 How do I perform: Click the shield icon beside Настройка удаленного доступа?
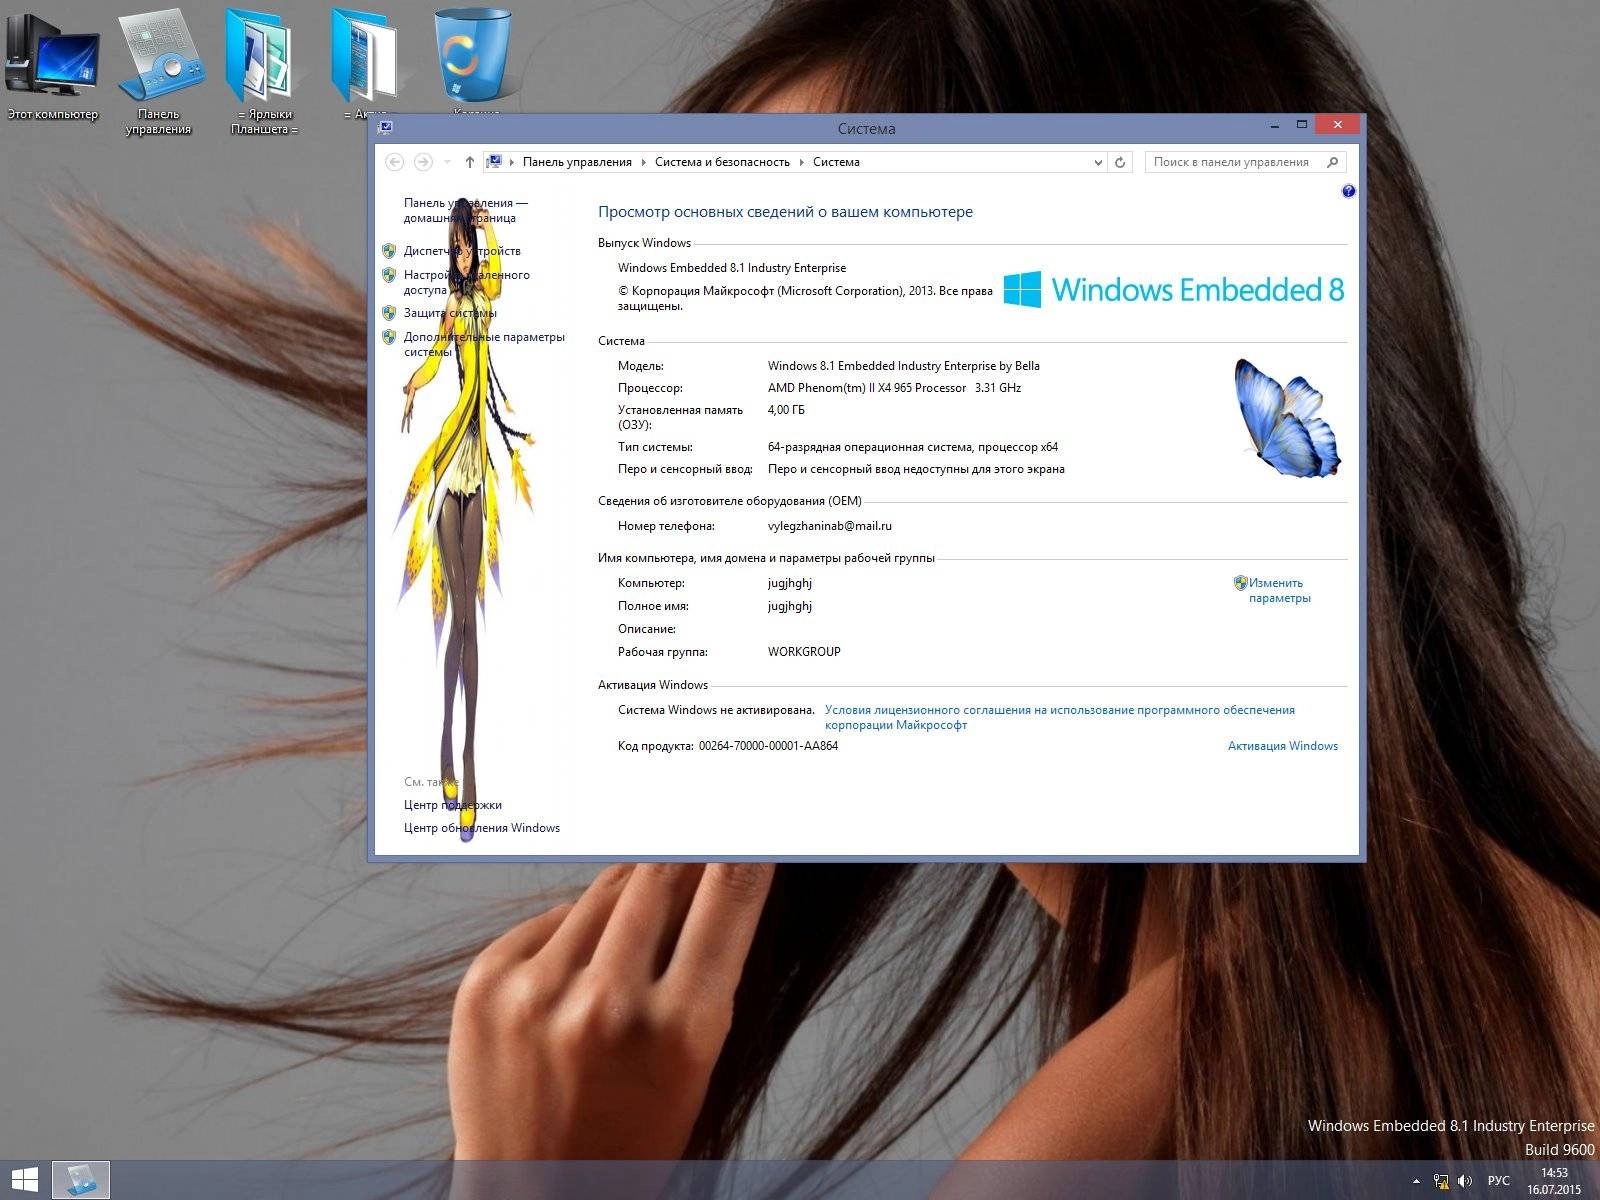[389, 275]
